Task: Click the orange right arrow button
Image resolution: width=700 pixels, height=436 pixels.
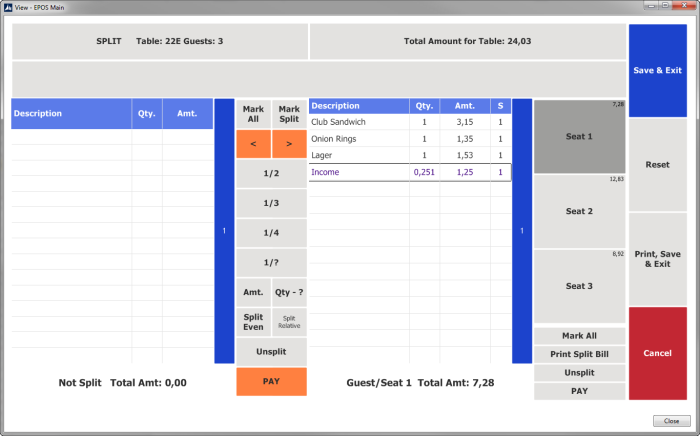Action: (x=289, y=144)
